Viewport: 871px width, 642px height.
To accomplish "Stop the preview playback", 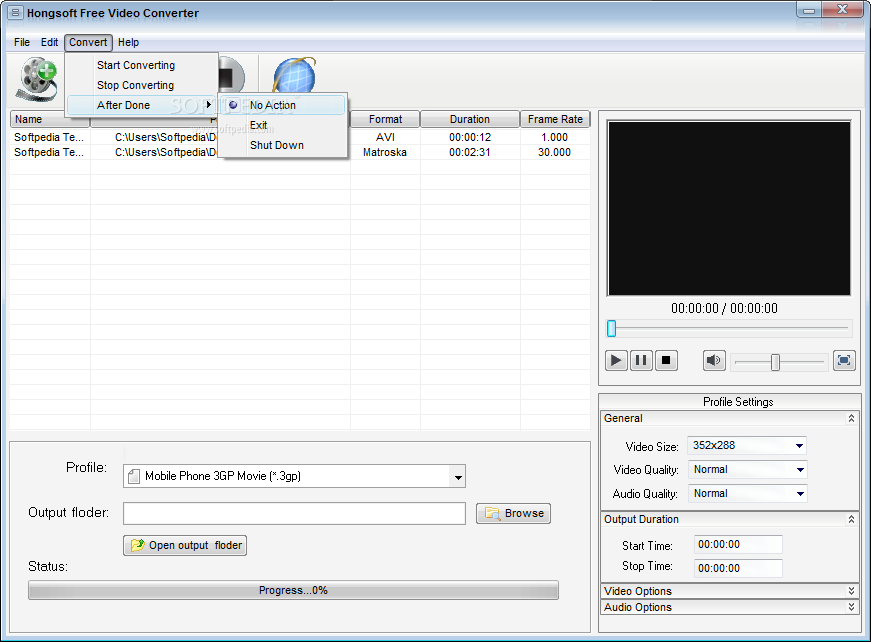I will point(666,360).
